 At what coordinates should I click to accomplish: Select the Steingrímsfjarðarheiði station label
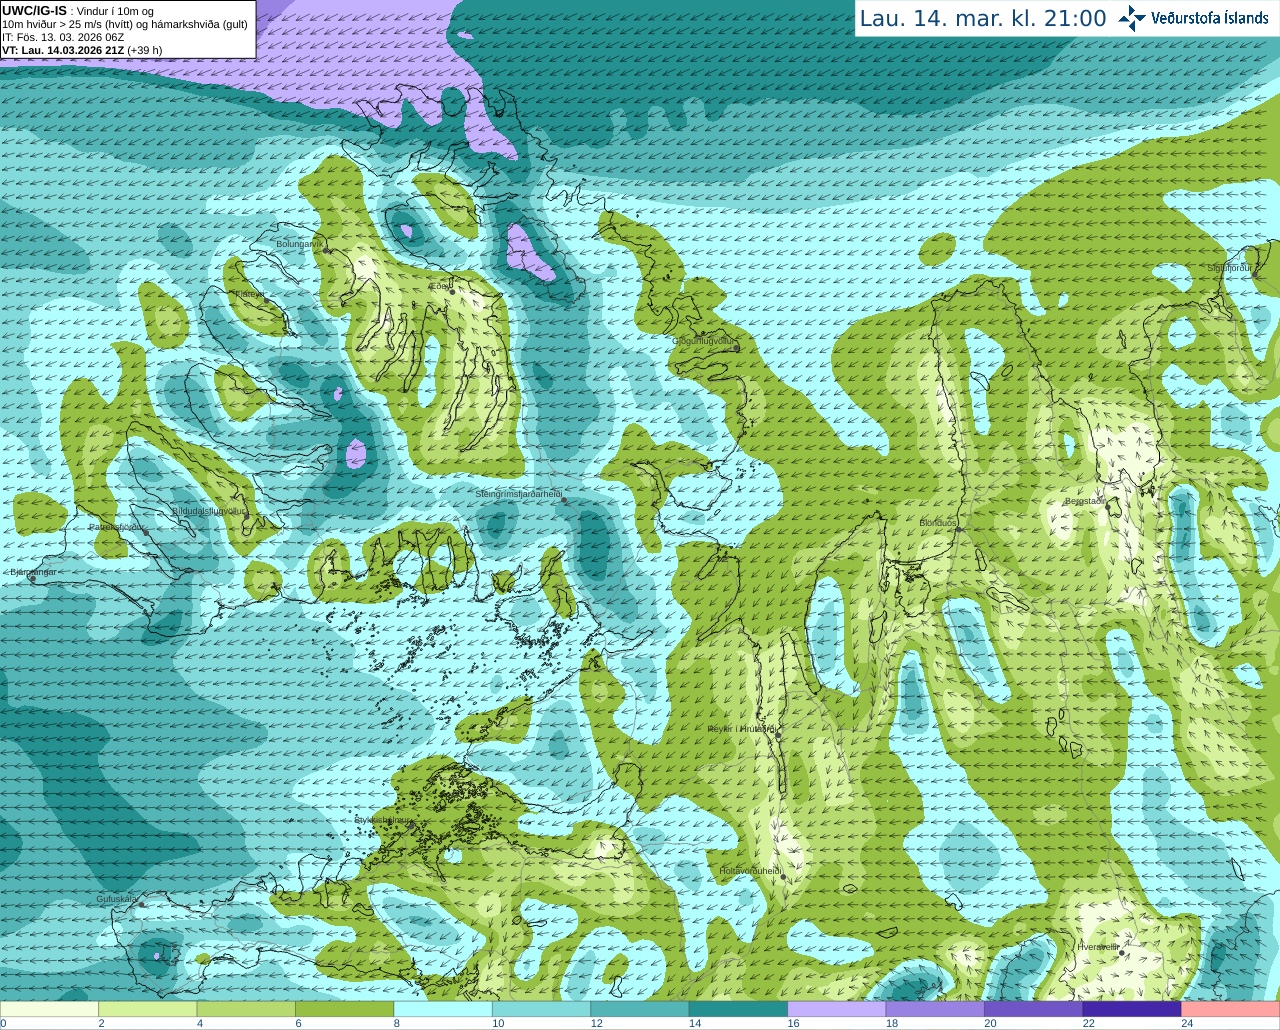[x=517, y=494]
